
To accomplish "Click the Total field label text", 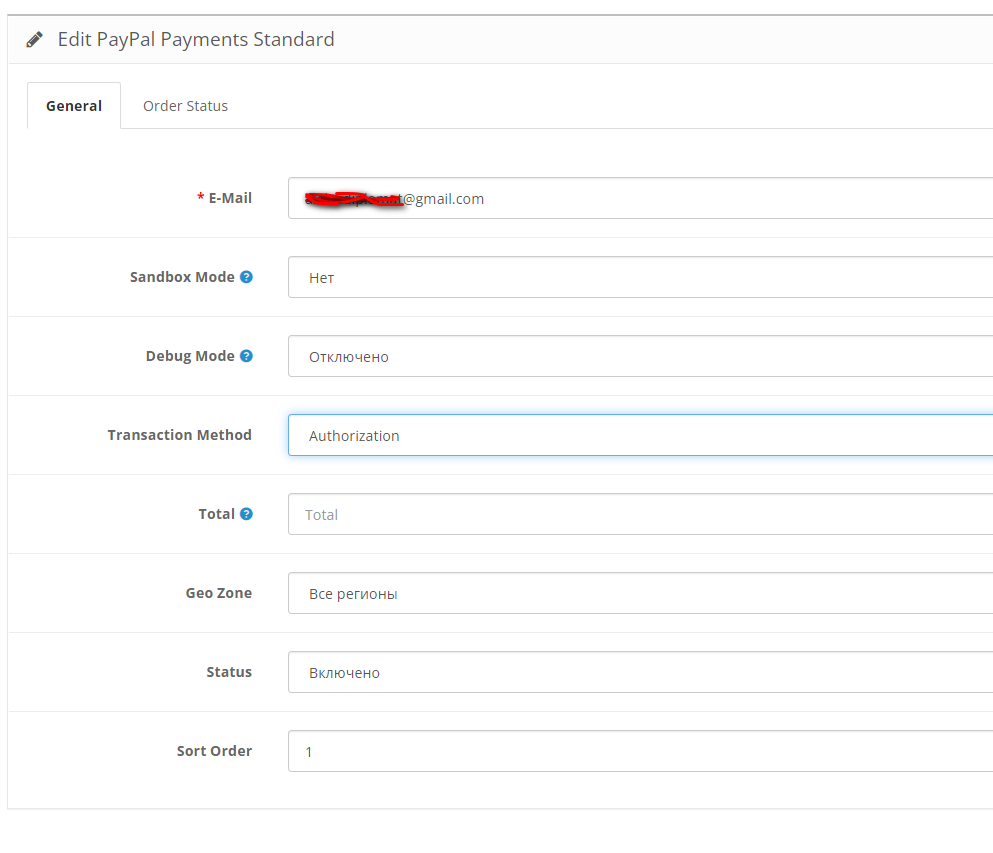I will click(x=217, y=514).
